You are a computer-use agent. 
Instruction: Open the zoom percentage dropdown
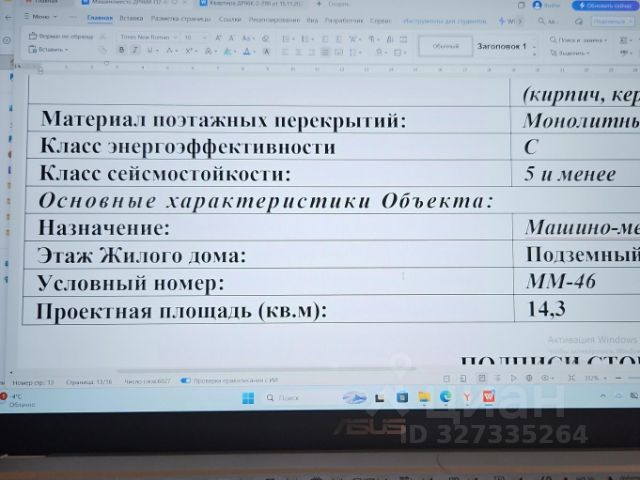(594, 378)
